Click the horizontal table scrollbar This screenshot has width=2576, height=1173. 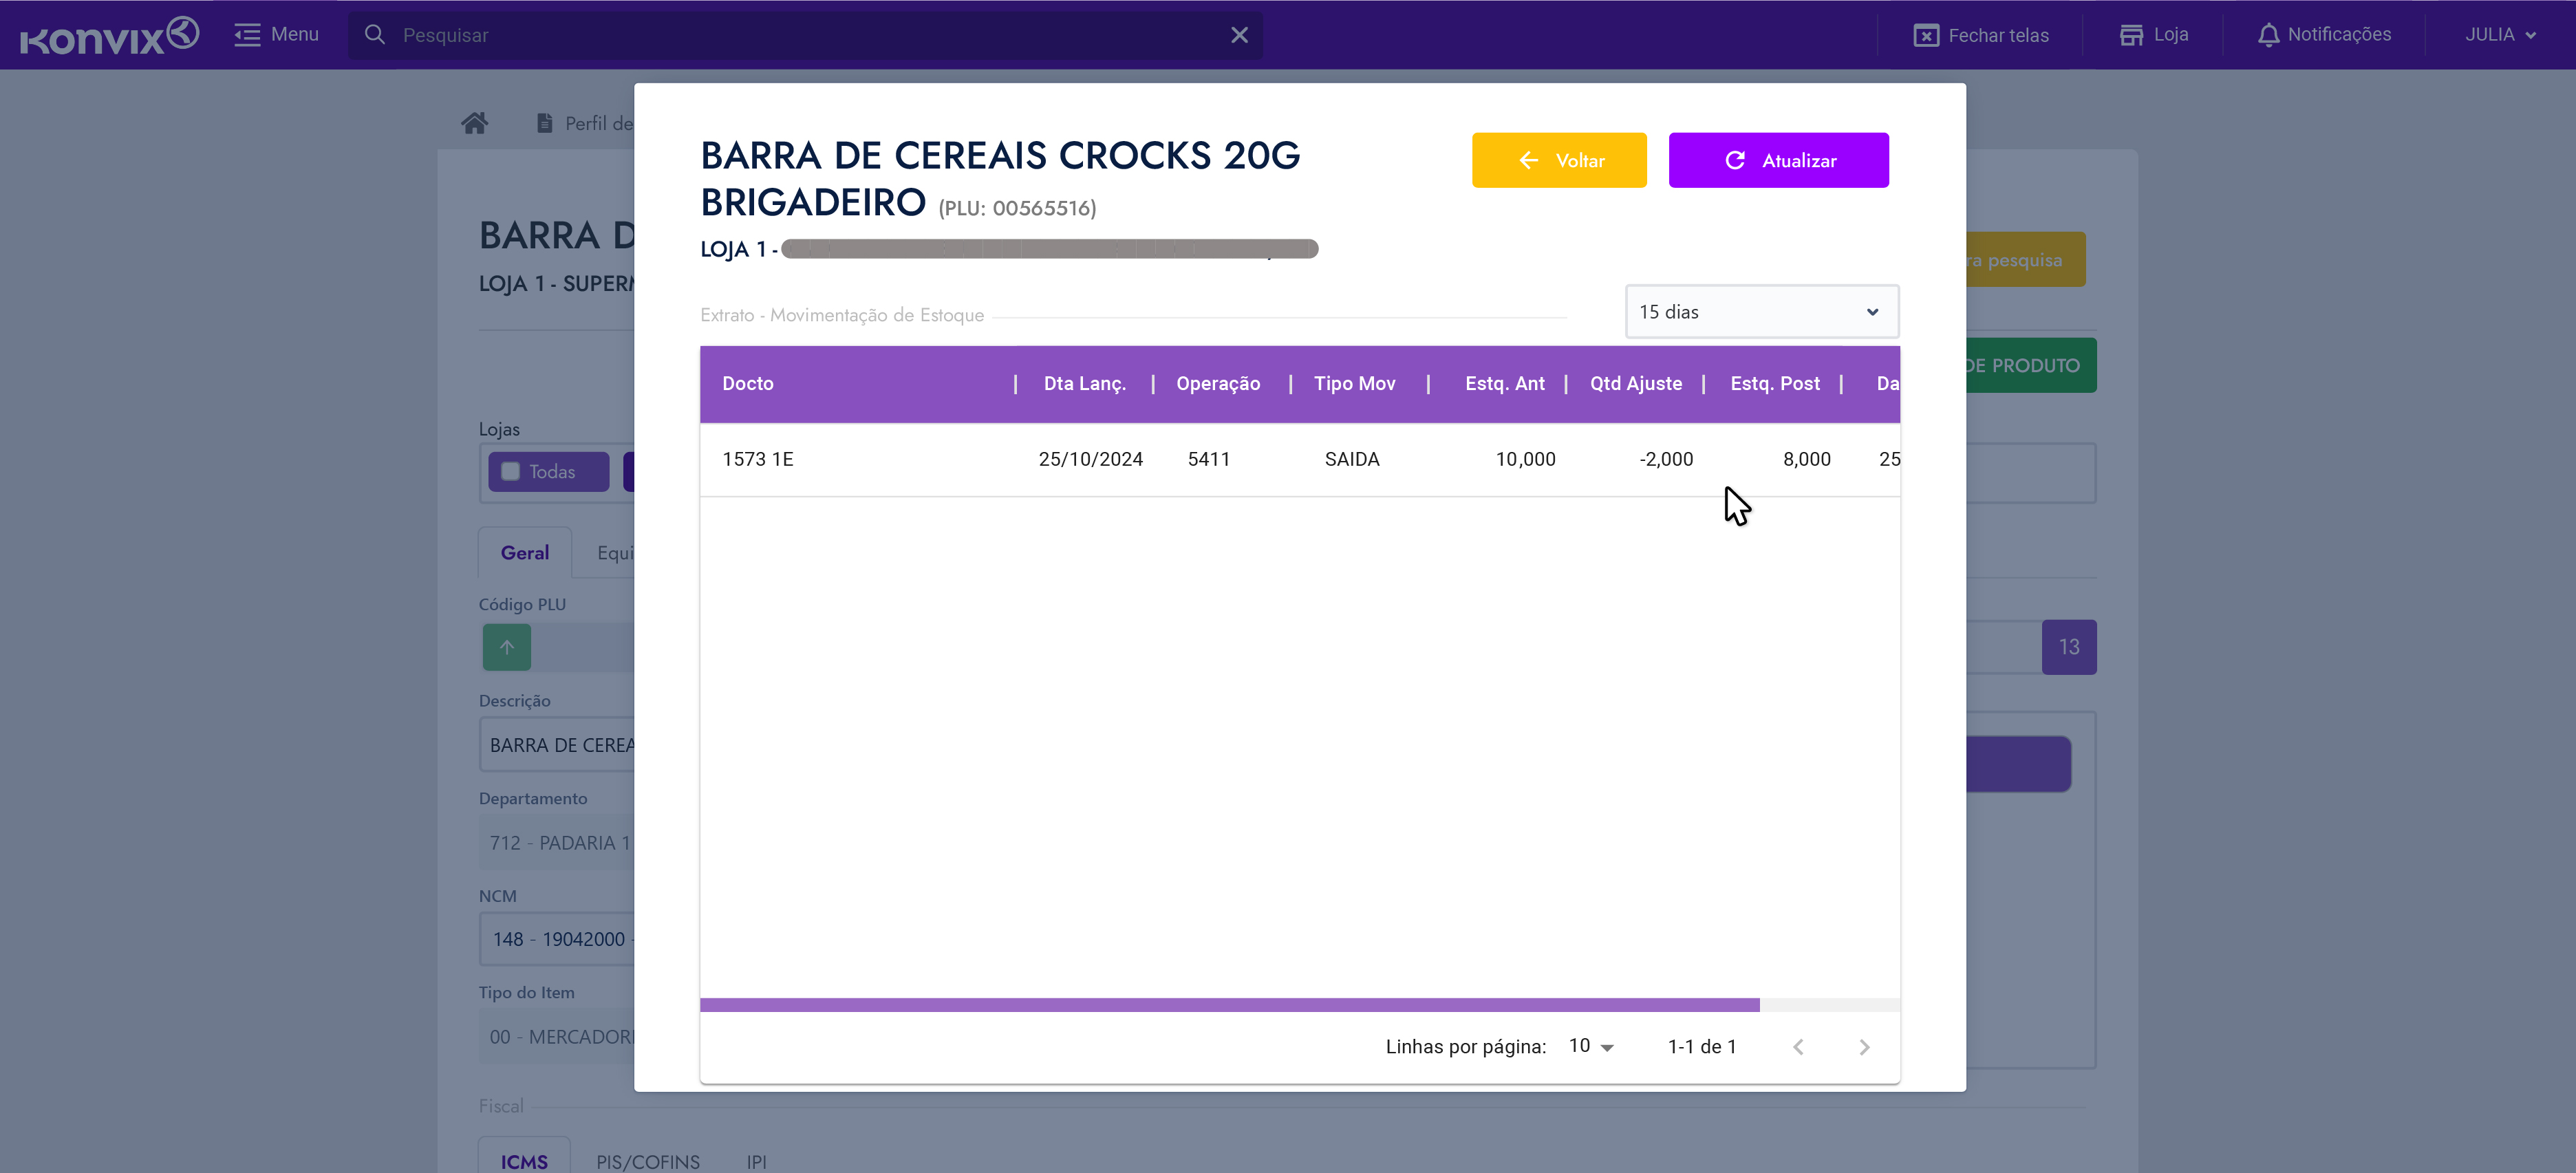click(x=1229, y=1004)
